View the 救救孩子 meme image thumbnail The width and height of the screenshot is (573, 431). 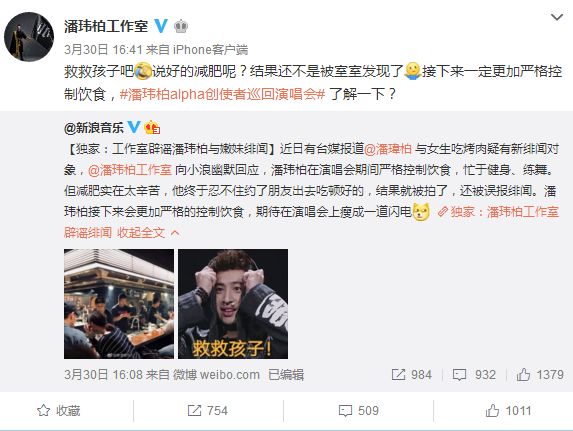tap(233, 304)
